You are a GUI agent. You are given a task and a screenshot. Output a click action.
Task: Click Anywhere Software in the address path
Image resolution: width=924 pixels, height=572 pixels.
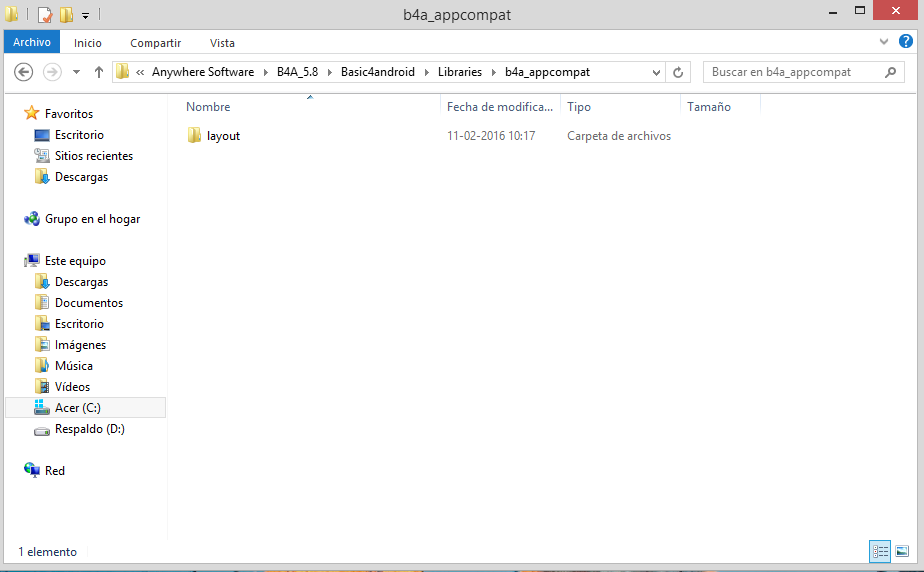(x=203, y=72)
